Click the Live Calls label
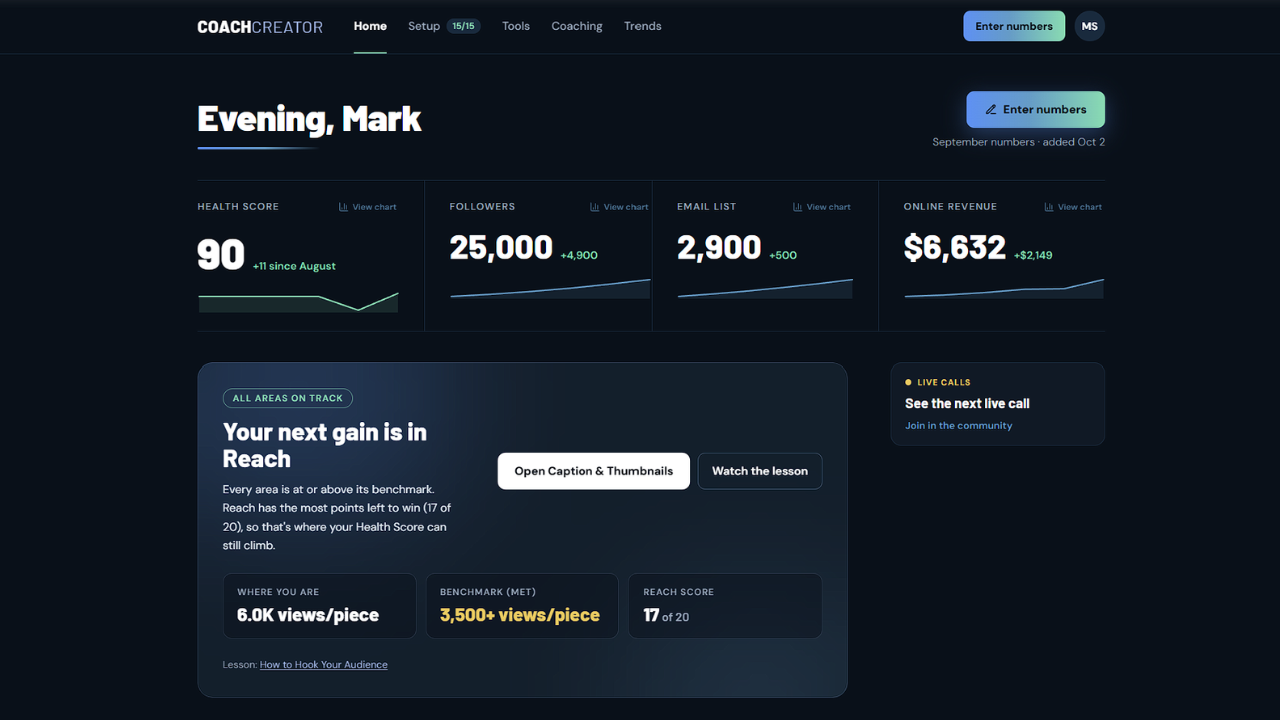 (x=944, y=382)
